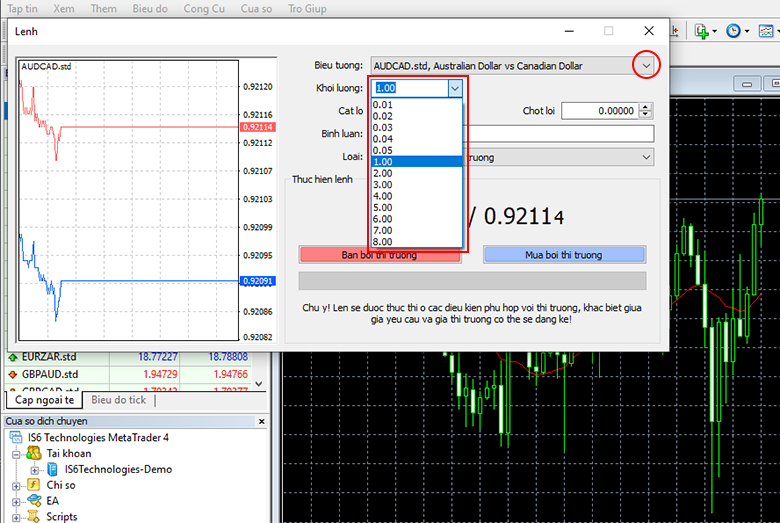This screenshot has width=780, height=523.
Task: Select volume 0.03 from the list
Action: [417, 127]
